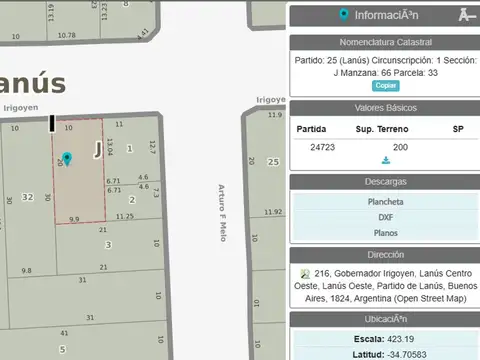Click the J section label on the map

click(98, 149)
